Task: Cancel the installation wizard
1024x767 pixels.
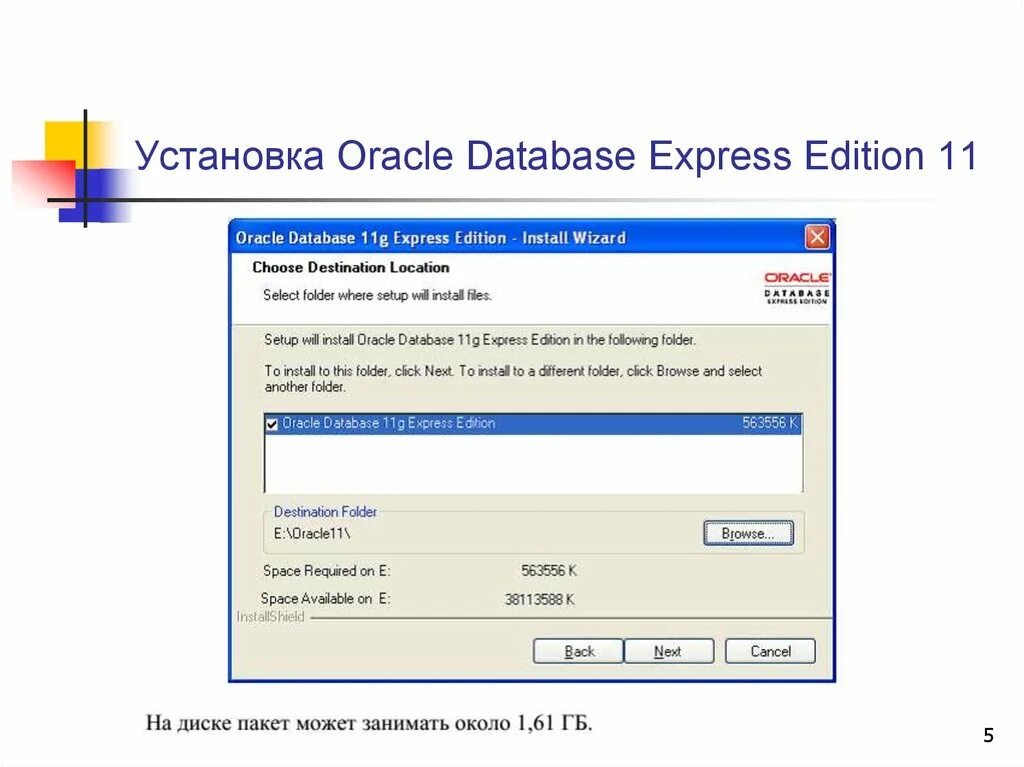Action: pyautogui.click(x=770, y=651)
